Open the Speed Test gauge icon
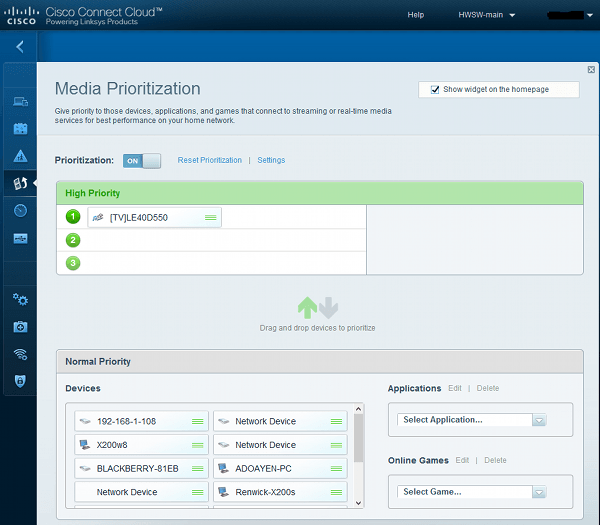 coord(20,210)
